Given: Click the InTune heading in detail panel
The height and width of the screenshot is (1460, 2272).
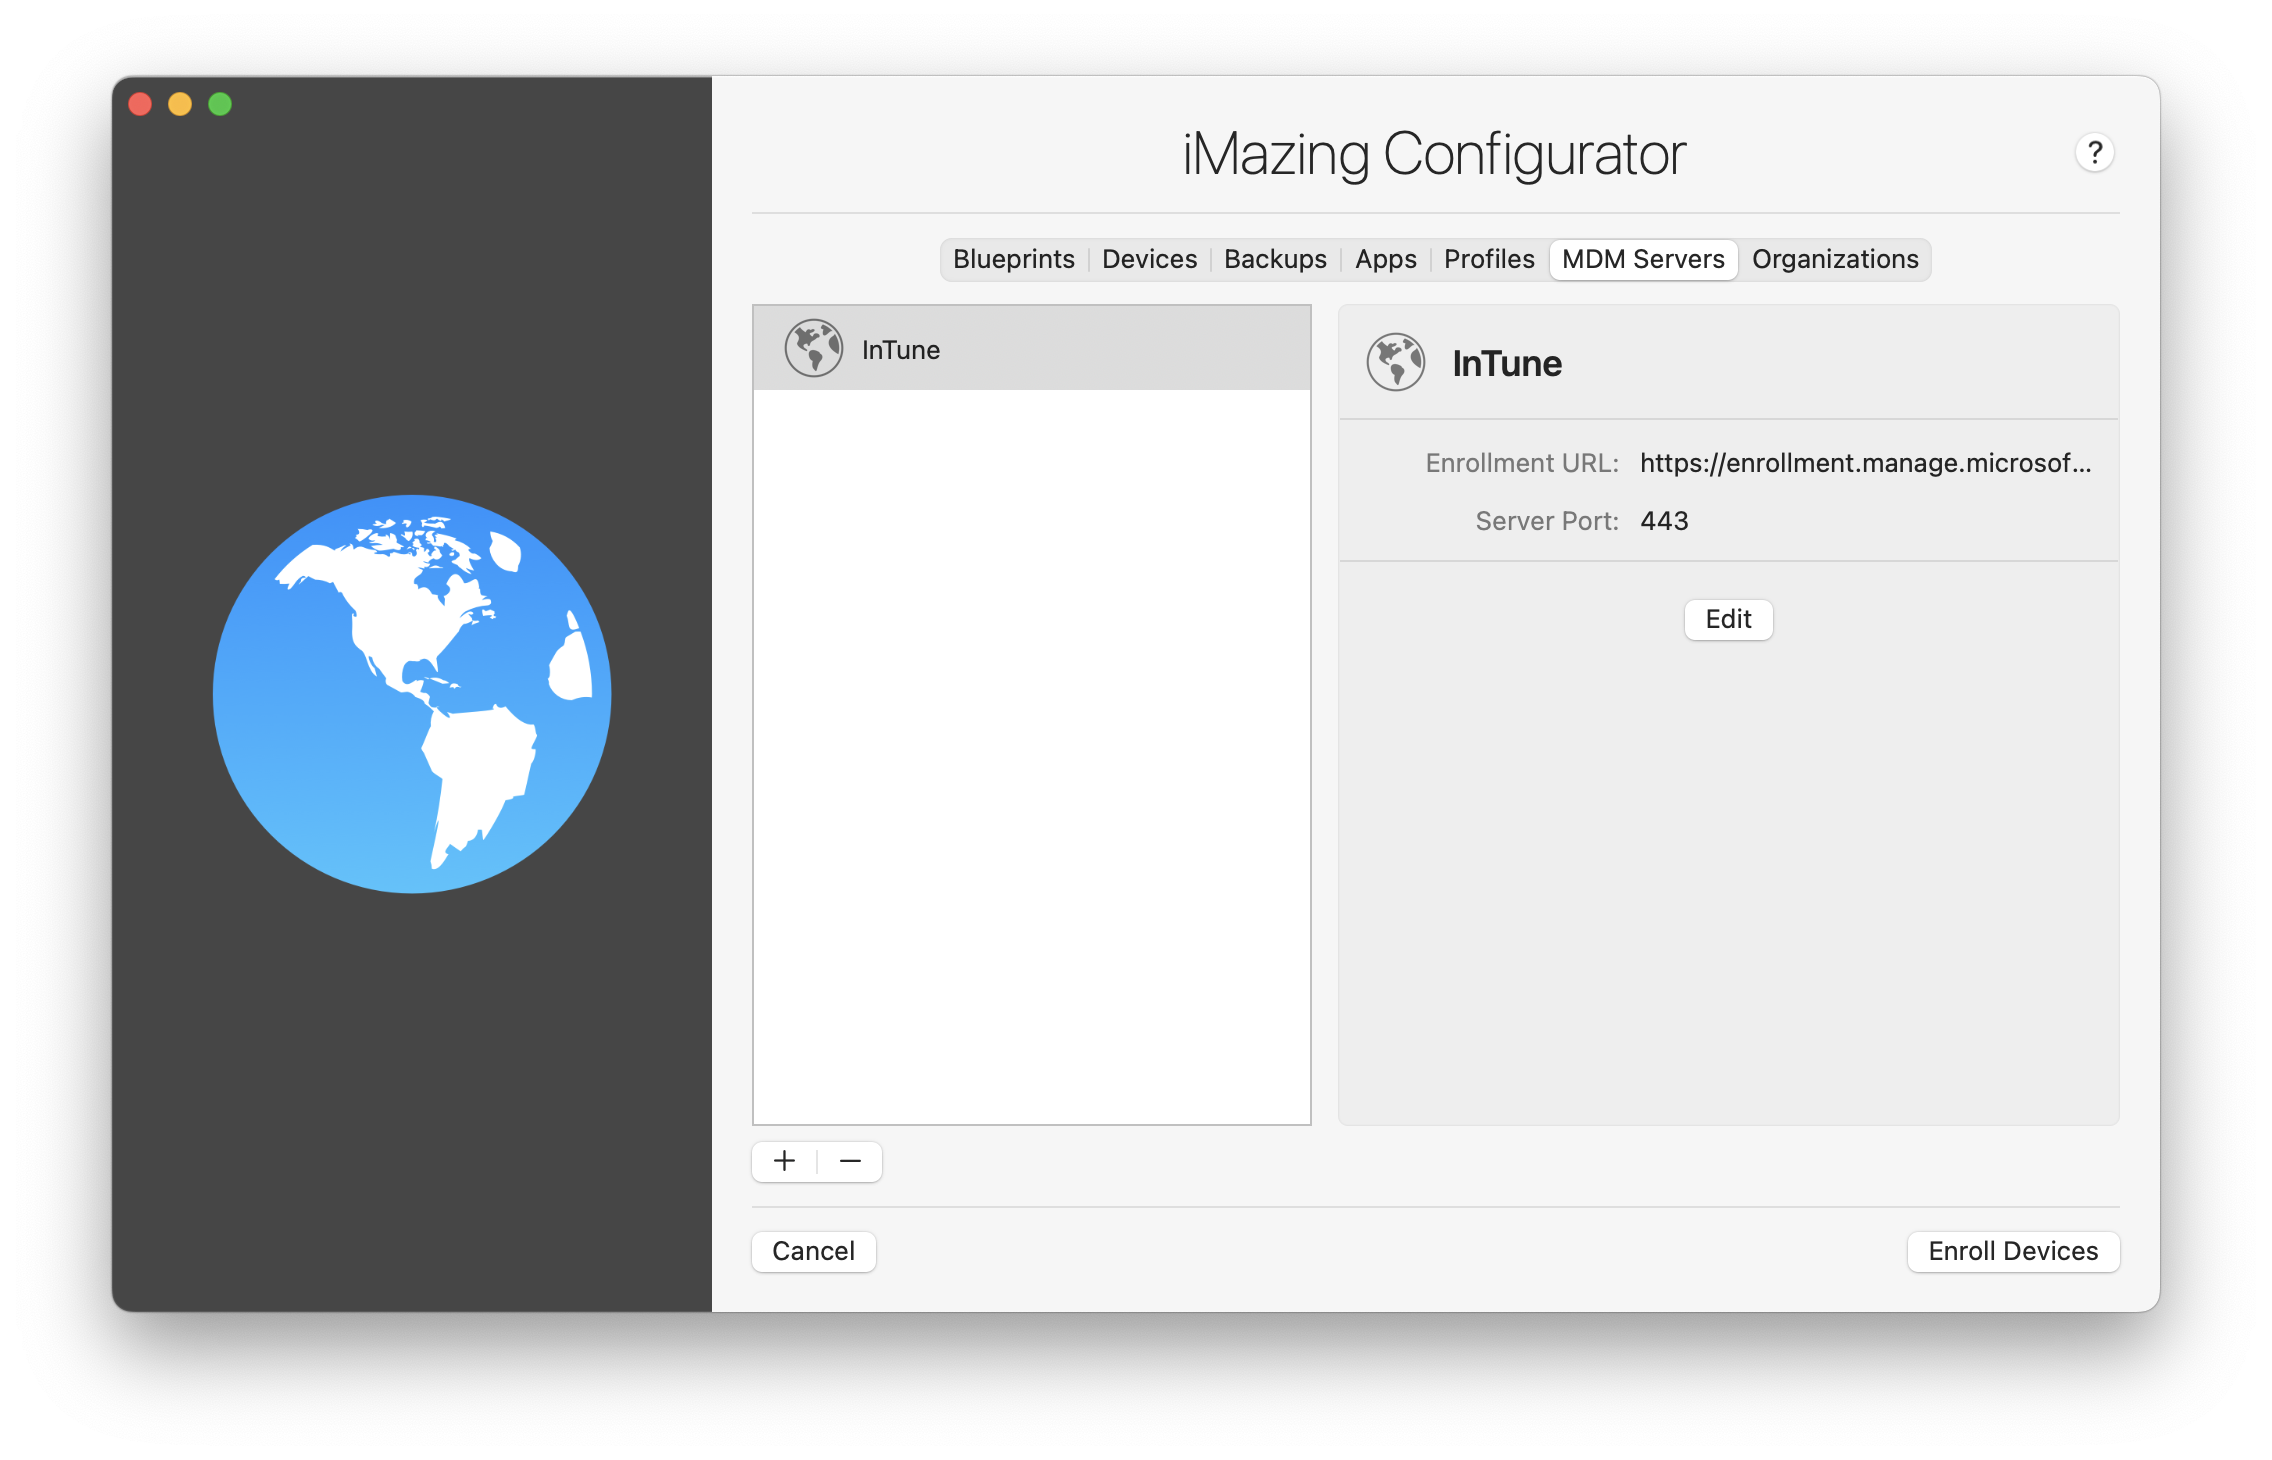Looking at the screenshot, I should [x=1506, y=363].
